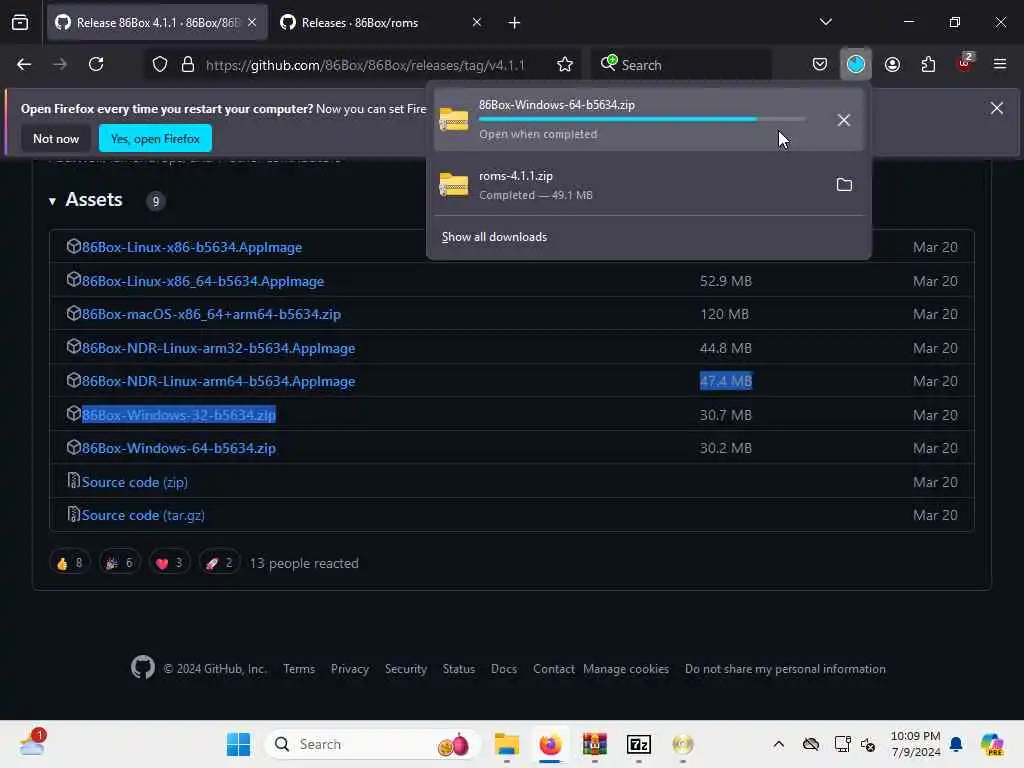Toggle the party popper reaction
The height and width of the screenshot is (768, 1024).
pos(120,562)
